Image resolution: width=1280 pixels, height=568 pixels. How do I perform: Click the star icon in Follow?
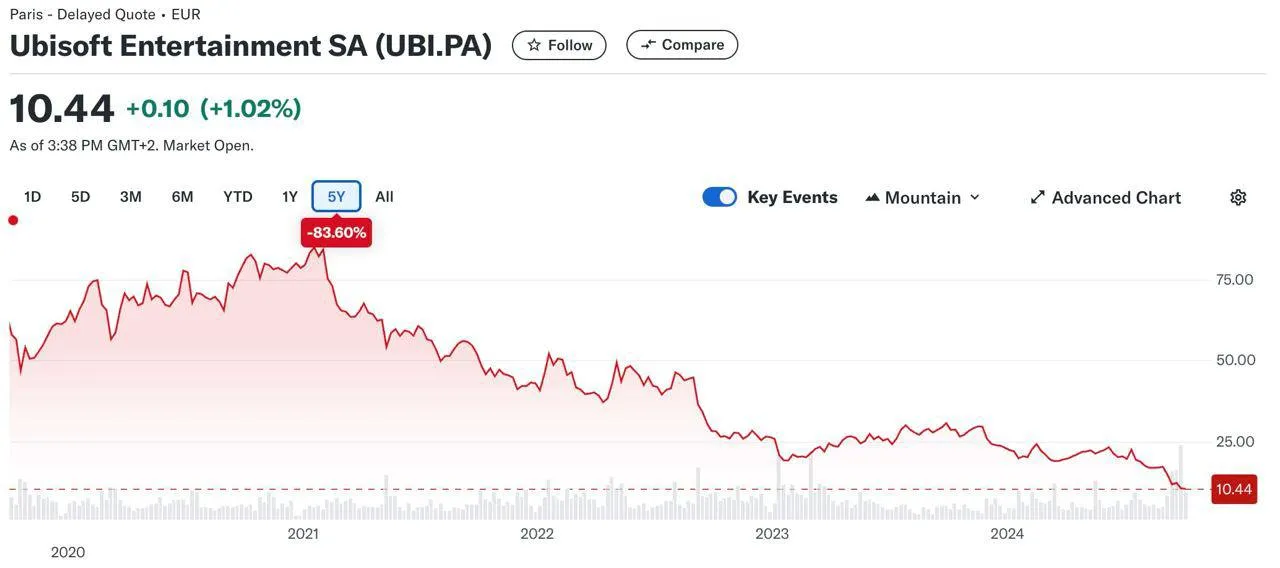pos(534,45)
